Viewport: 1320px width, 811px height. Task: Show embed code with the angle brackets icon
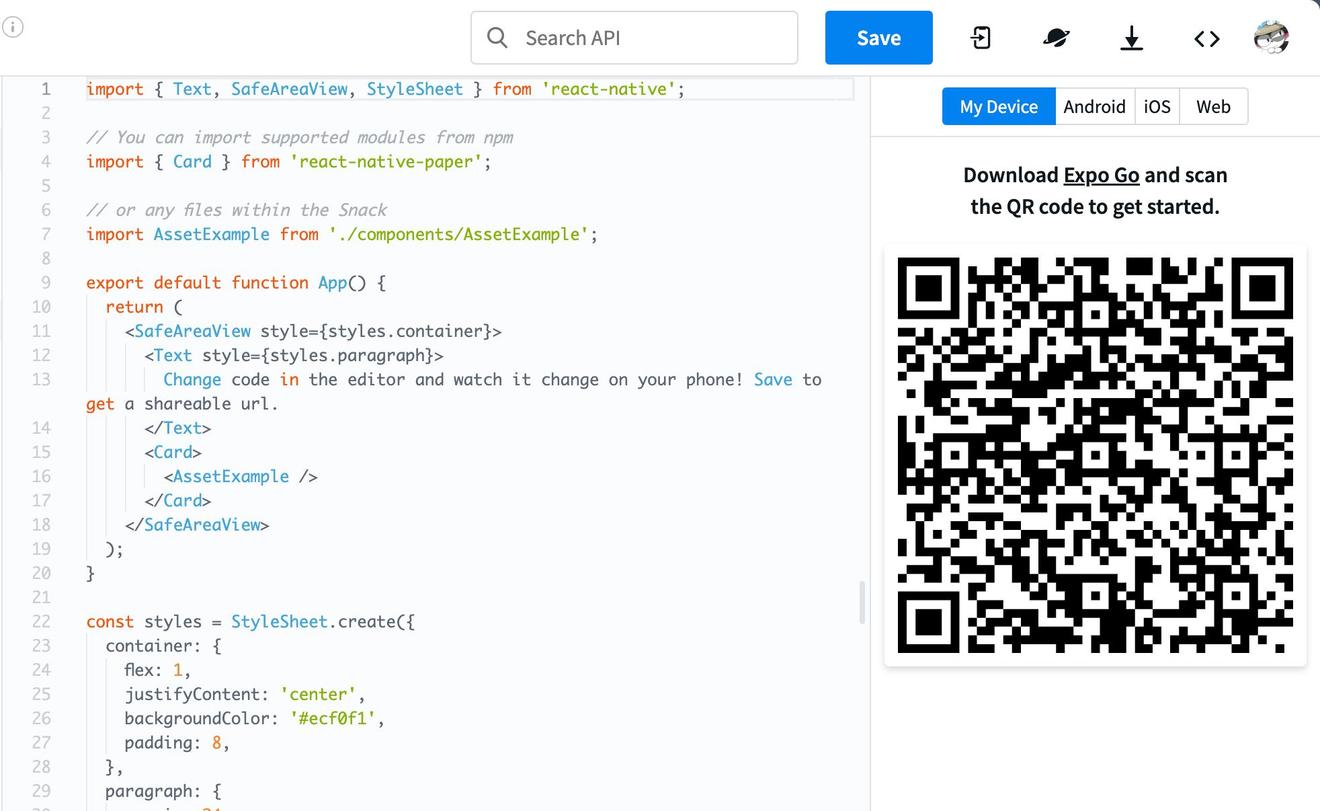(1207, 38)
